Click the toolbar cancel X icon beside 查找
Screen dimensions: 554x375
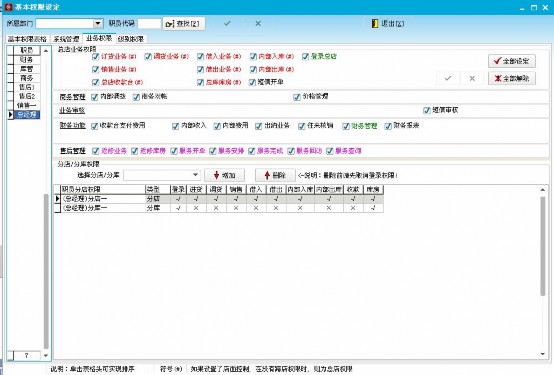[x=258, y=23]
